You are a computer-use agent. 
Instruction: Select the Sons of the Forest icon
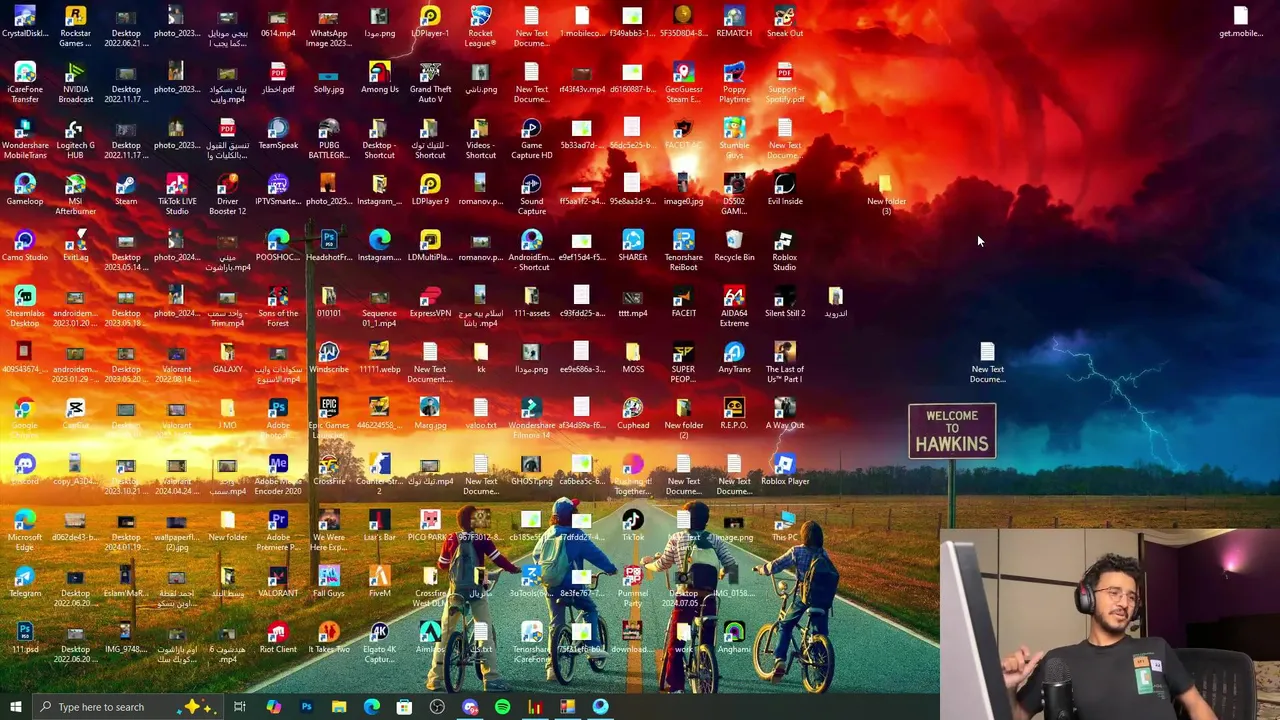[278, 307]
